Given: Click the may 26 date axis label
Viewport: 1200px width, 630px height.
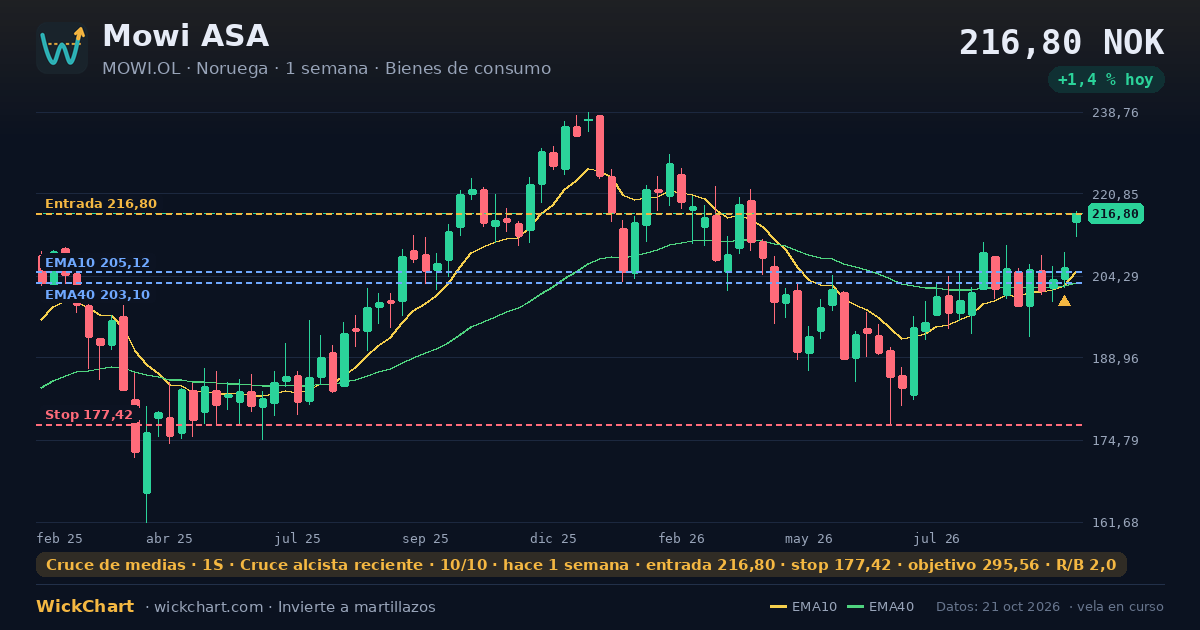Looking at the screenshot, I should pyautogui.click(x=809, y=538).
